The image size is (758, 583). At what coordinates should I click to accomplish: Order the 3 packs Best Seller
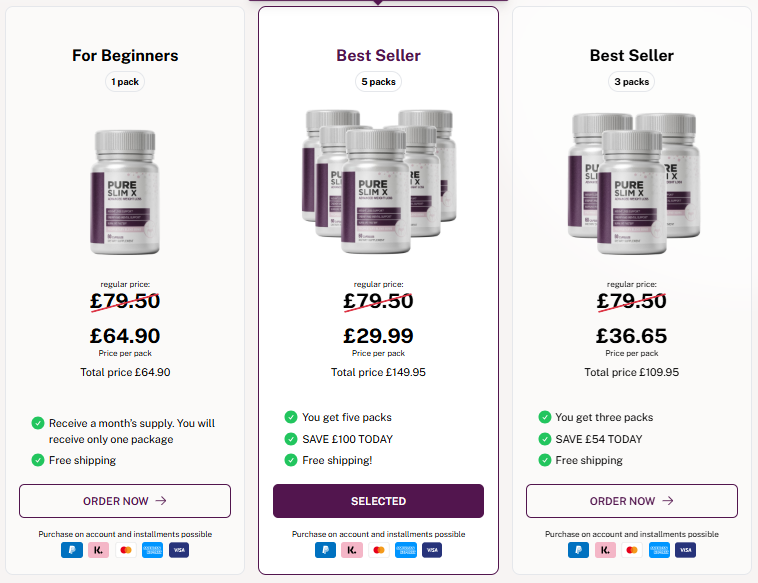[632, 501]
